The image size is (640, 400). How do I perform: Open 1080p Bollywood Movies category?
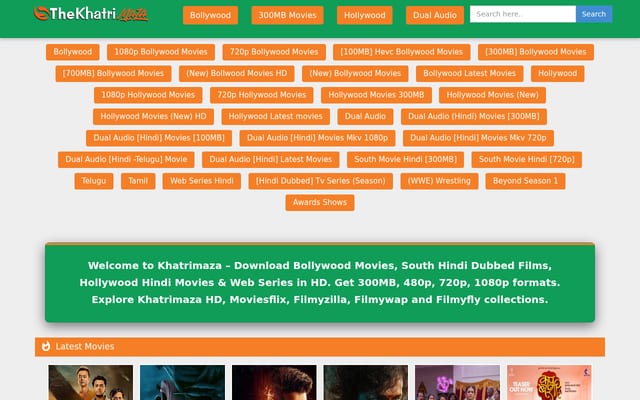[161, 52]
